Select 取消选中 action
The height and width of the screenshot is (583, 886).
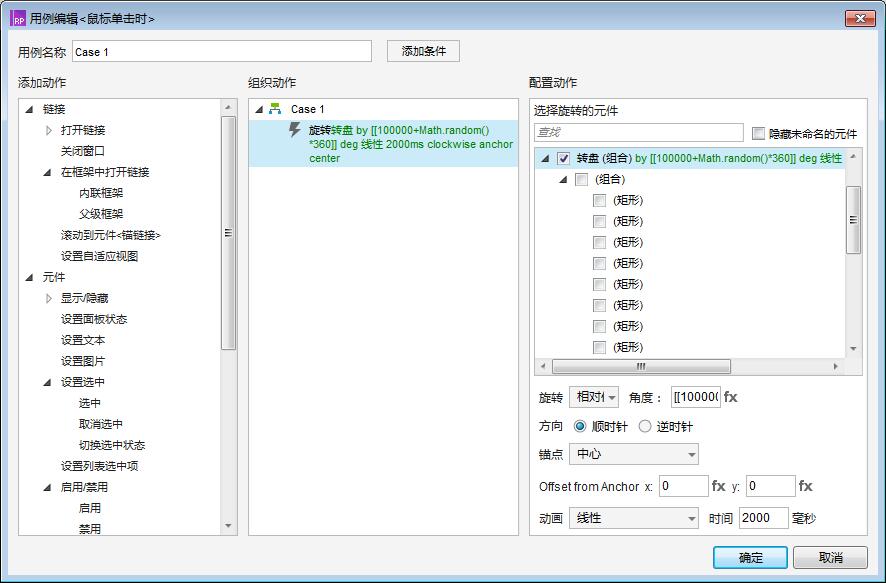101,424
